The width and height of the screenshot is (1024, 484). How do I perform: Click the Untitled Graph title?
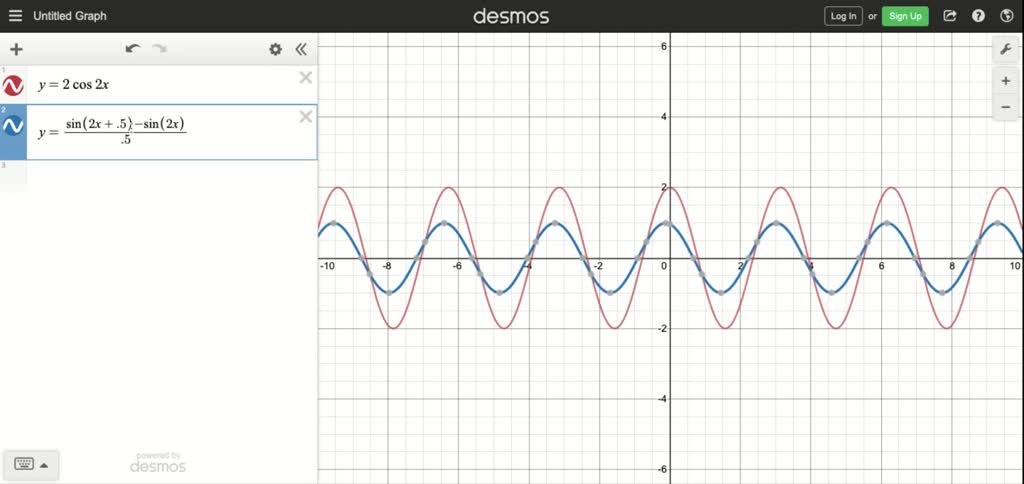tap(70, 16)
